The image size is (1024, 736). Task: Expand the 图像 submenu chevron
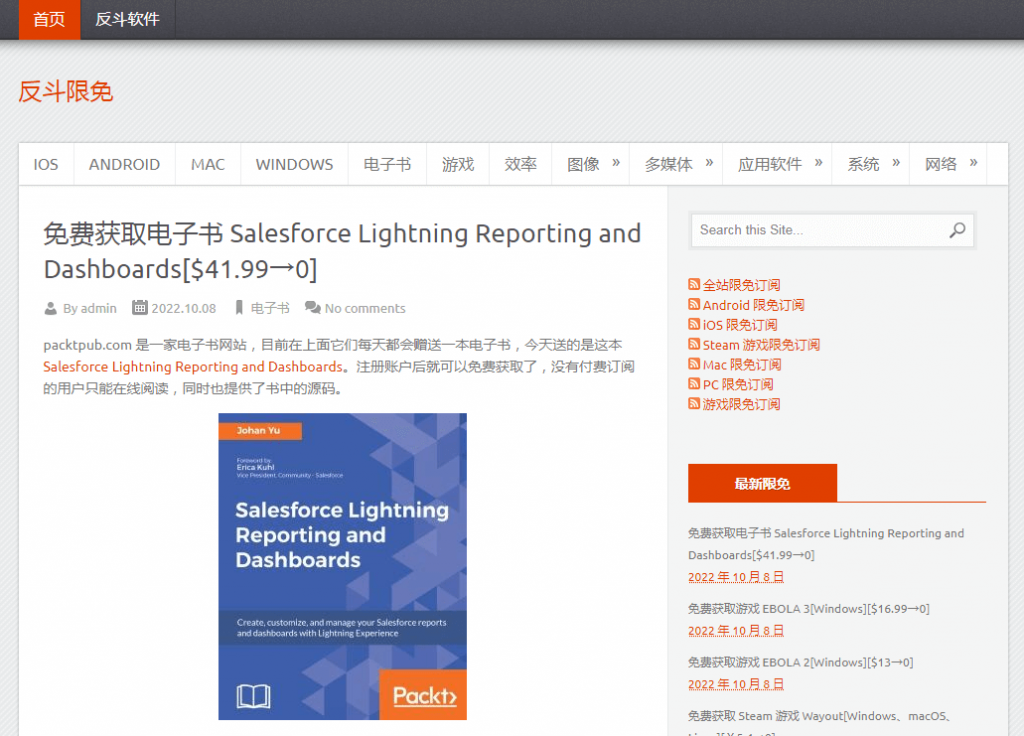(618, 163)
